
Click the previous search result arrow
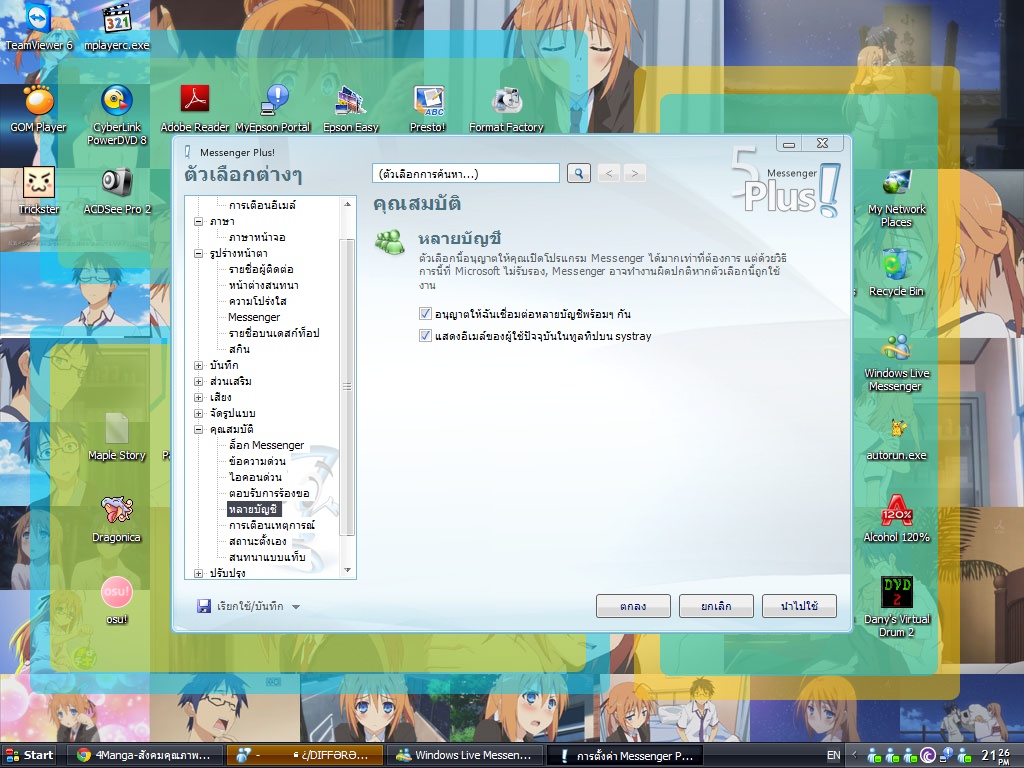click(x=609, y=173)
